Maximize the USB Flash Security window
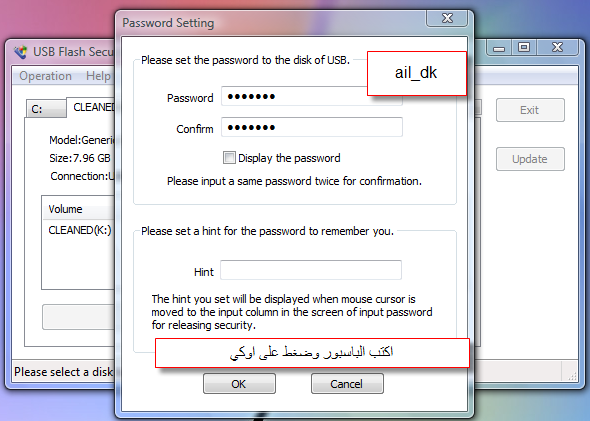590x421 pixels. [x=524, y=47]
